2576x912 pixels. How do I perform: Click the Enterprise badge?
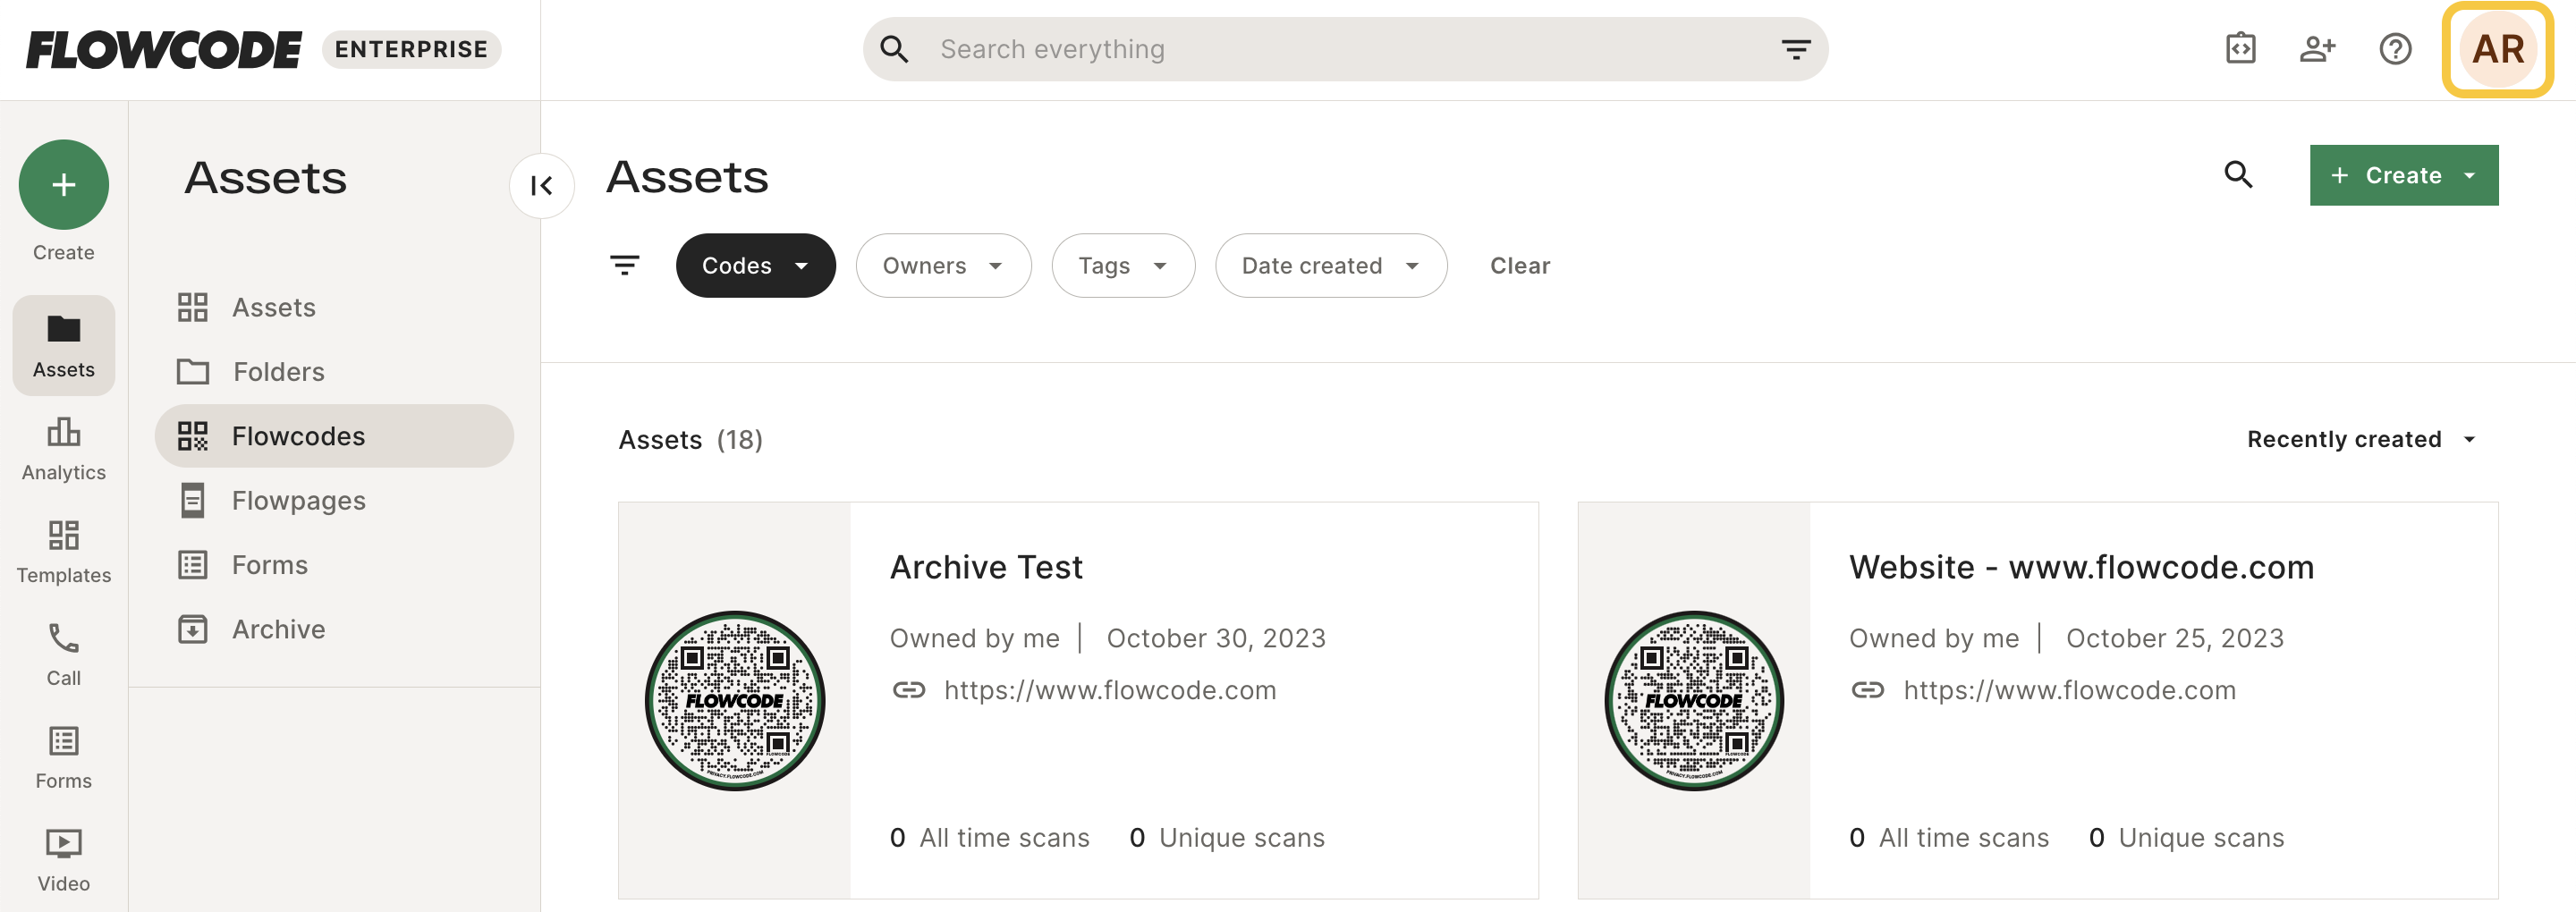[411, 49]
